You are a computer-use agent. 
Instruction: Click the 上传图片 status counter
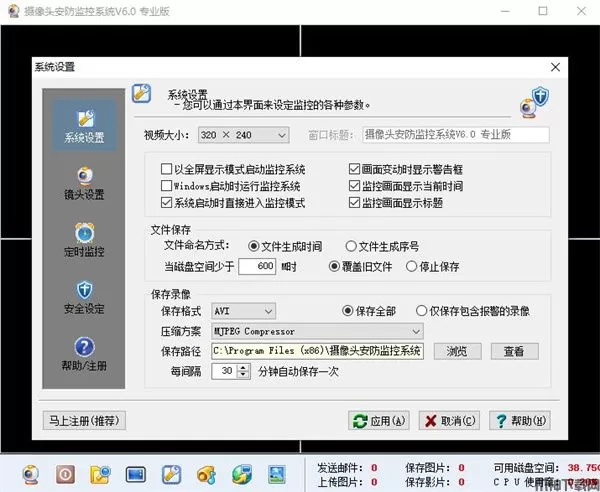(x=347, y=482)
